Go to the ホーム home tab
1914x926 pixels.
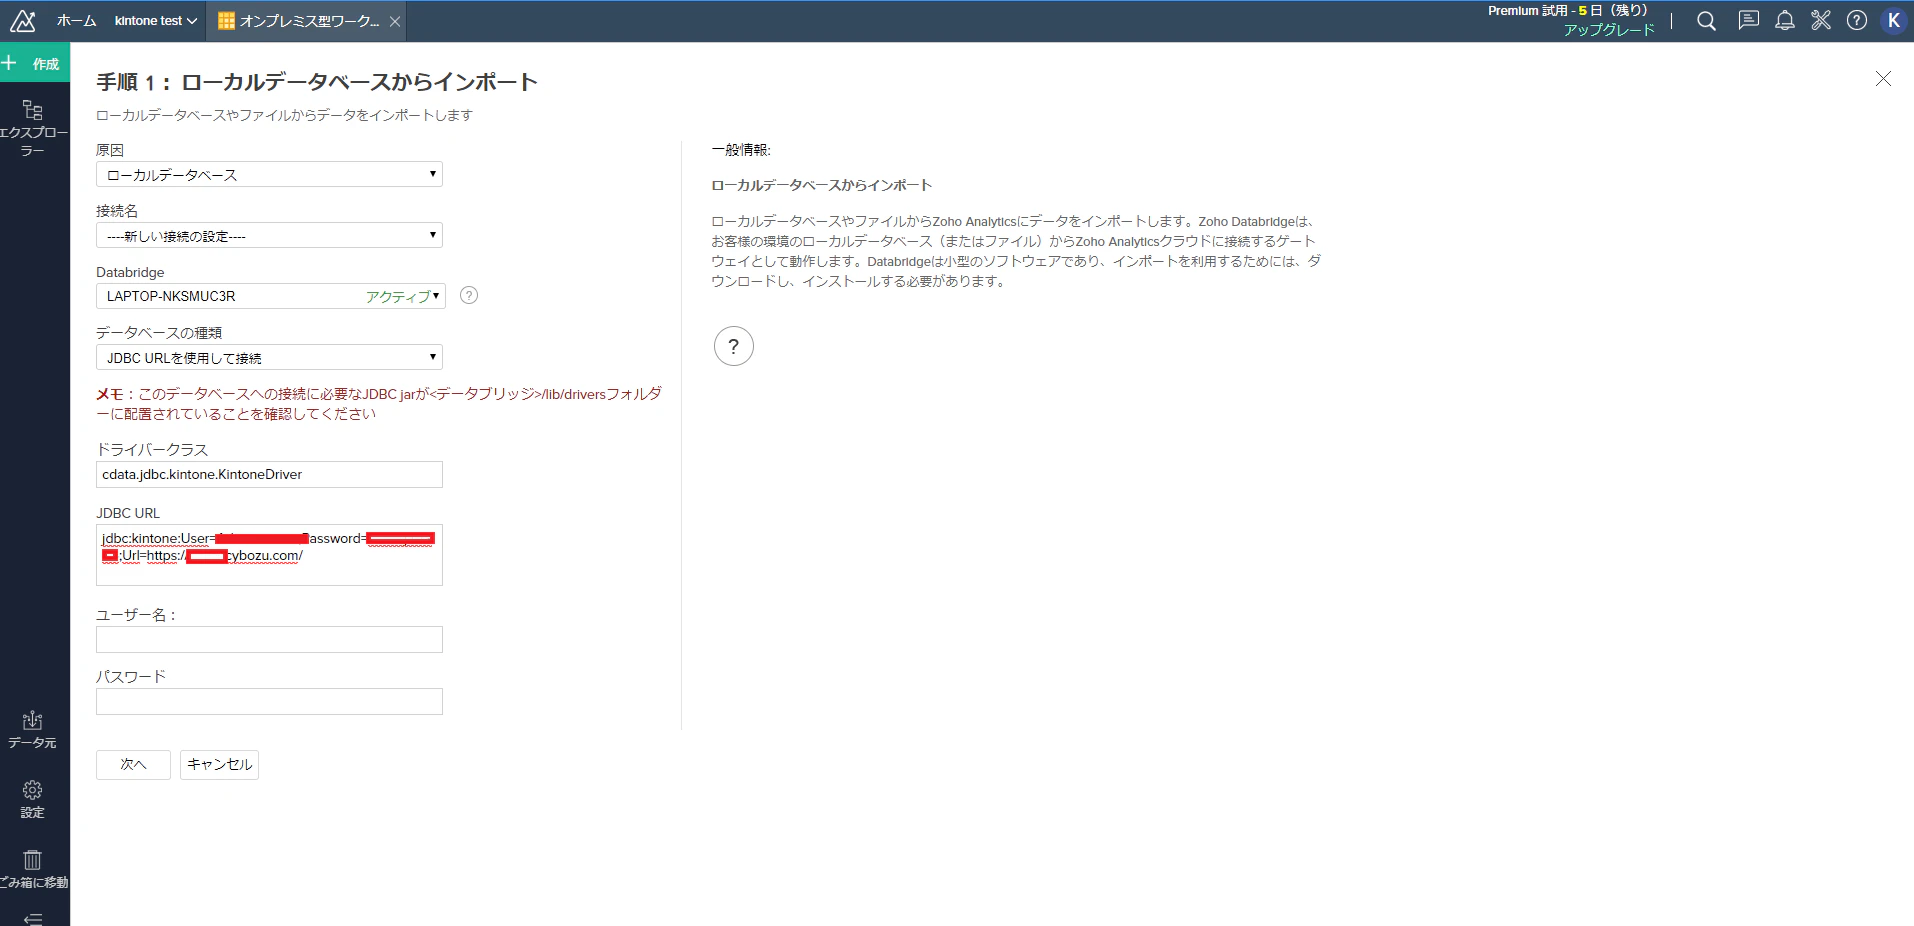(76, 21)
